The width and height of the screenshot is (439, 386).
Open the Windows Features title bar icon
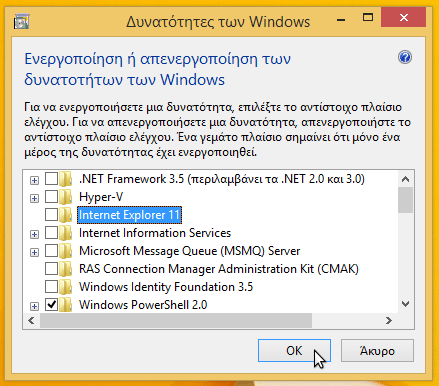(22, 21)
